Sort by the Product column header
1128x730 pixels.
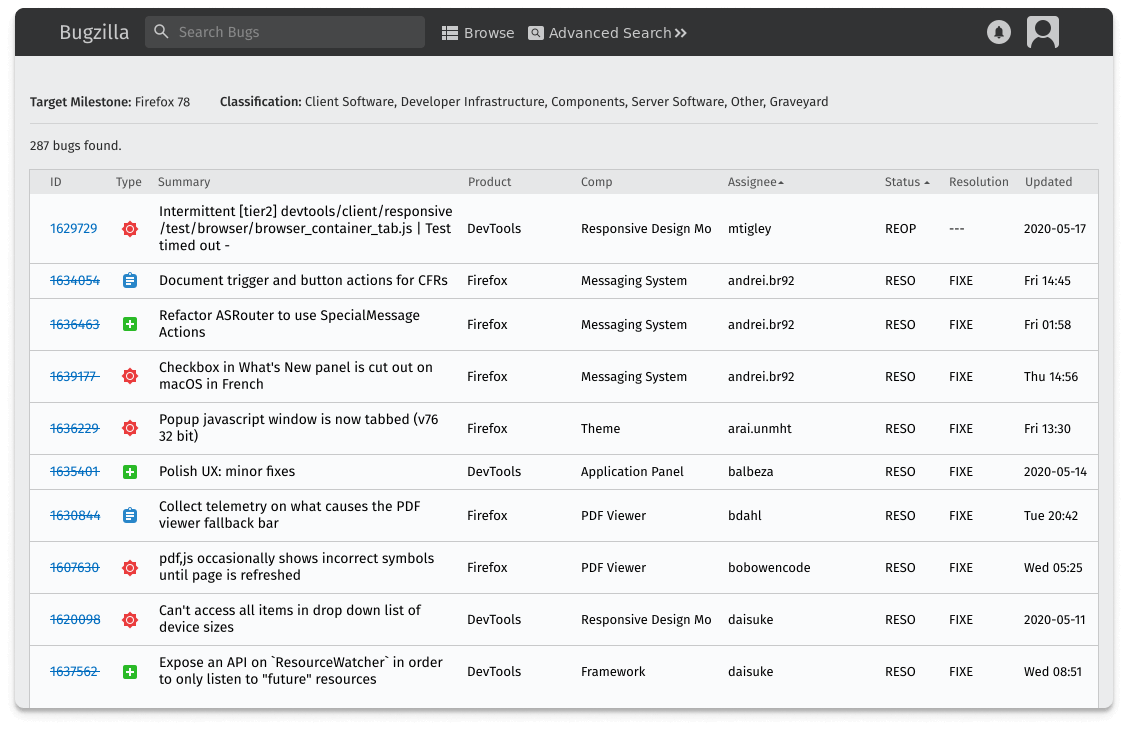pyautogui.click(x=489, y=182)
